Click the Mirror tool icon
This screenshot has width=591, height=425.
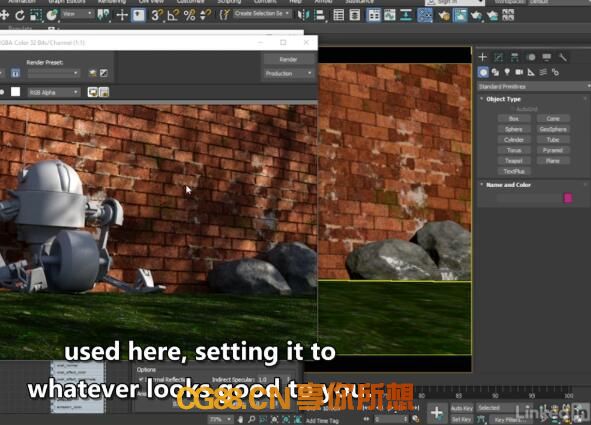coord(303,15)
